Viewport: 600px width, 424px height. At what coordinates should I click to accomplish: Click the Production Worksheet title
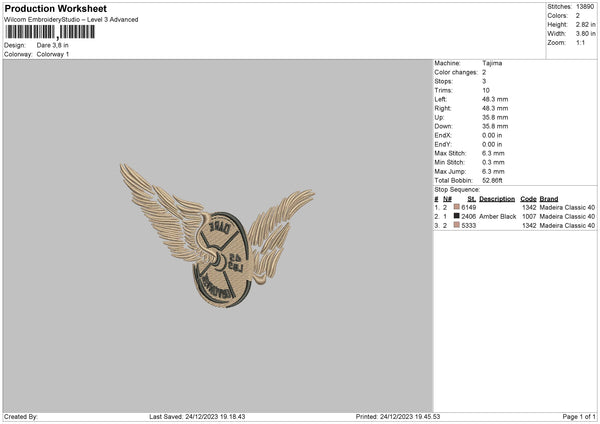pos(55,8)
